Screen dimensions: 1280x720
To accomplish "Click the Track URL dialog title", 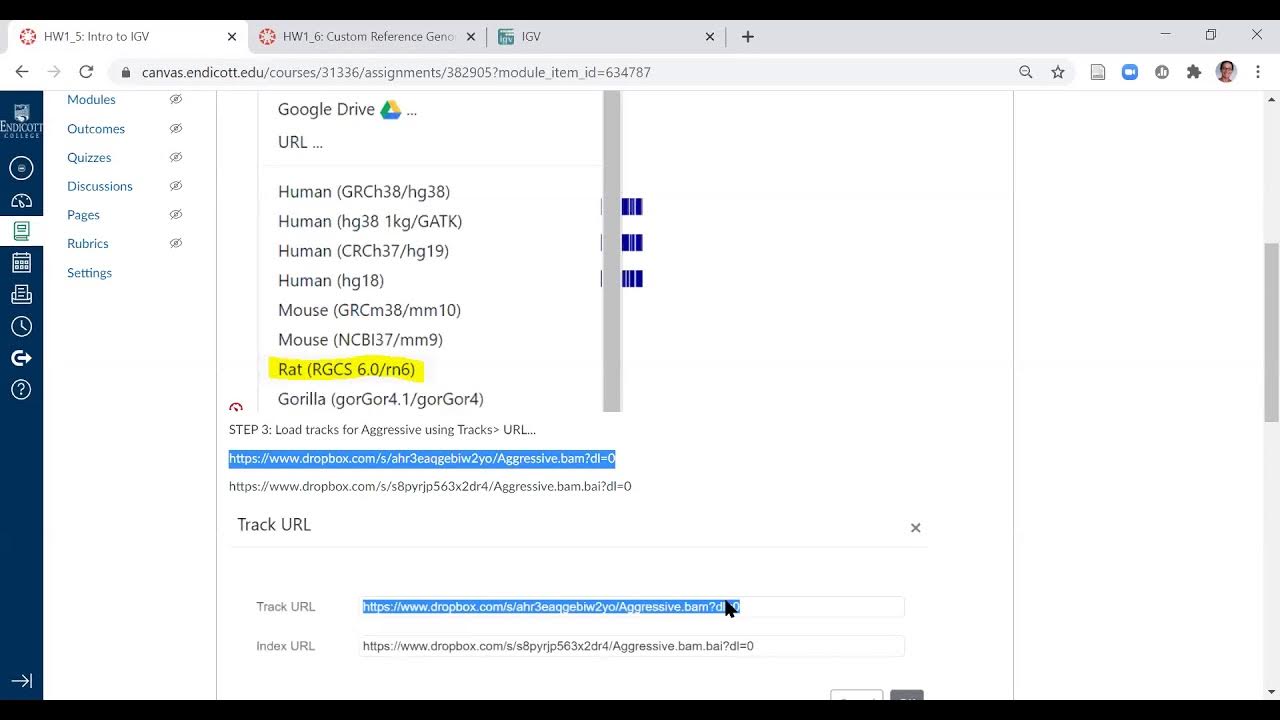I will tap(274, 525).
